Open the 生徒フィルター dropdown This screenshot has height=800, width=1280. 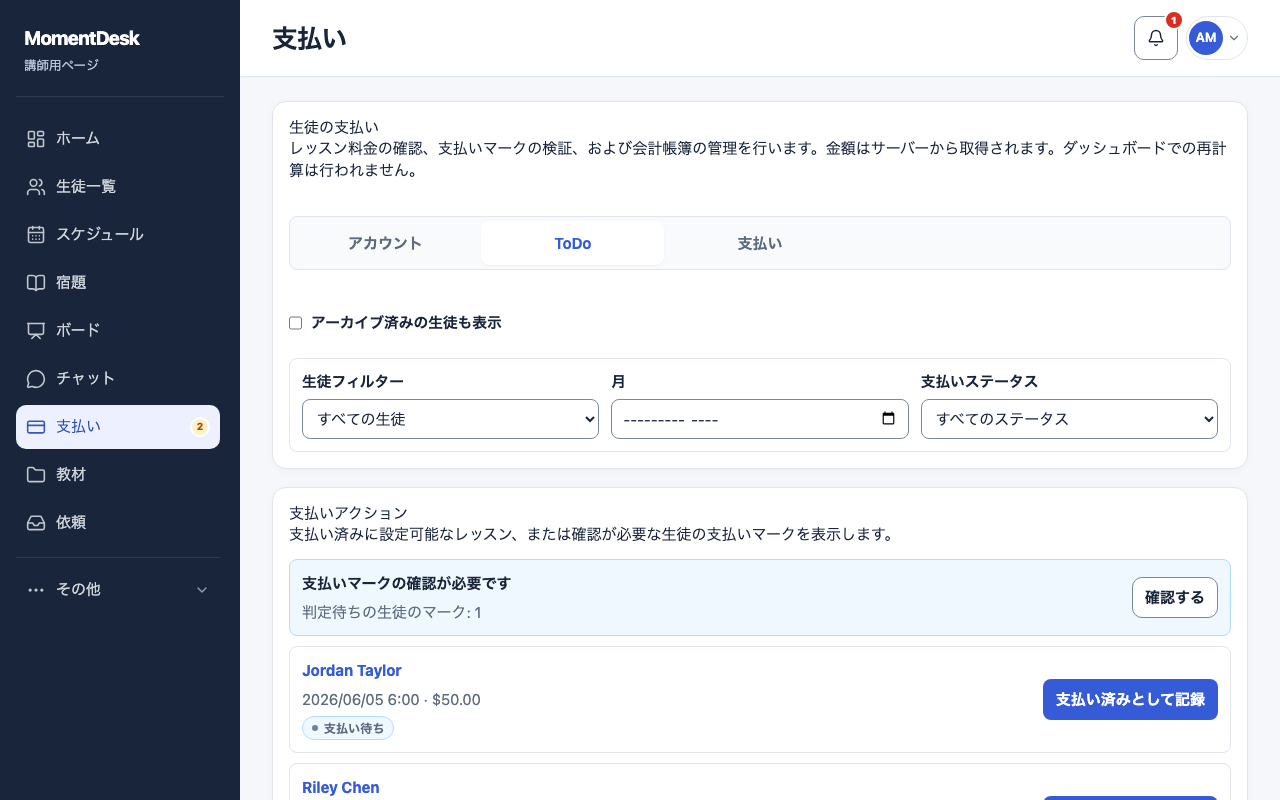(x=450, y=419)
